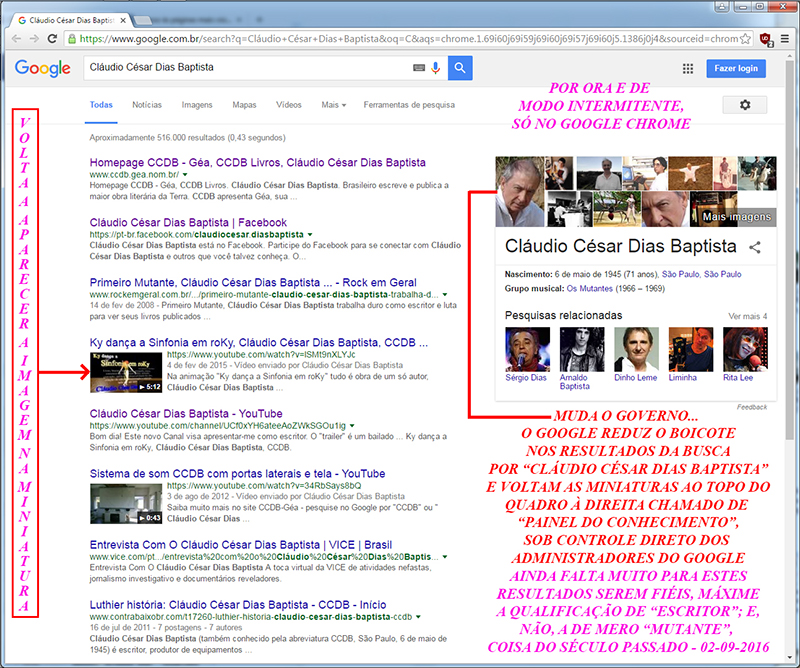This screenshot has height=668, width=800.
Task: Activate voice search microphone icon
Action: [x=435, y=68]
